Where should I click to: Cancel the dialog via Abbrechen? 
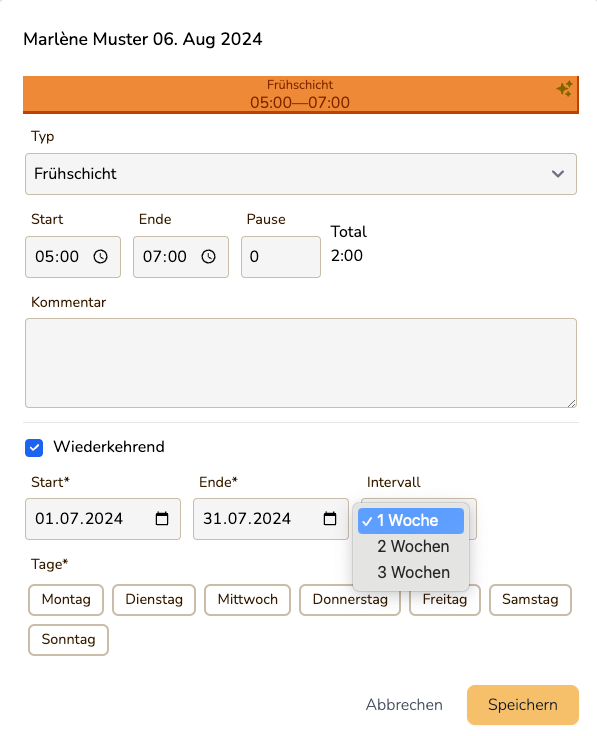click(404, 705)
